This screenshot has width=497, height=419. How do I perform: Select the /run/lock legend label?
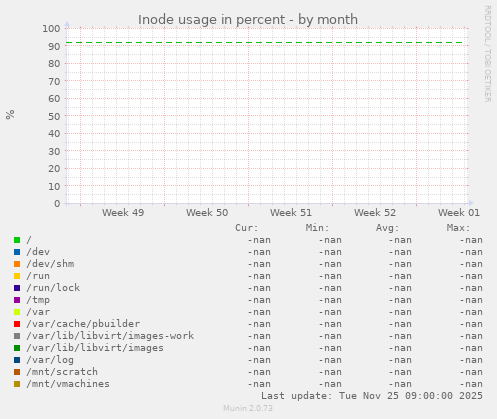tap(53, 288)
